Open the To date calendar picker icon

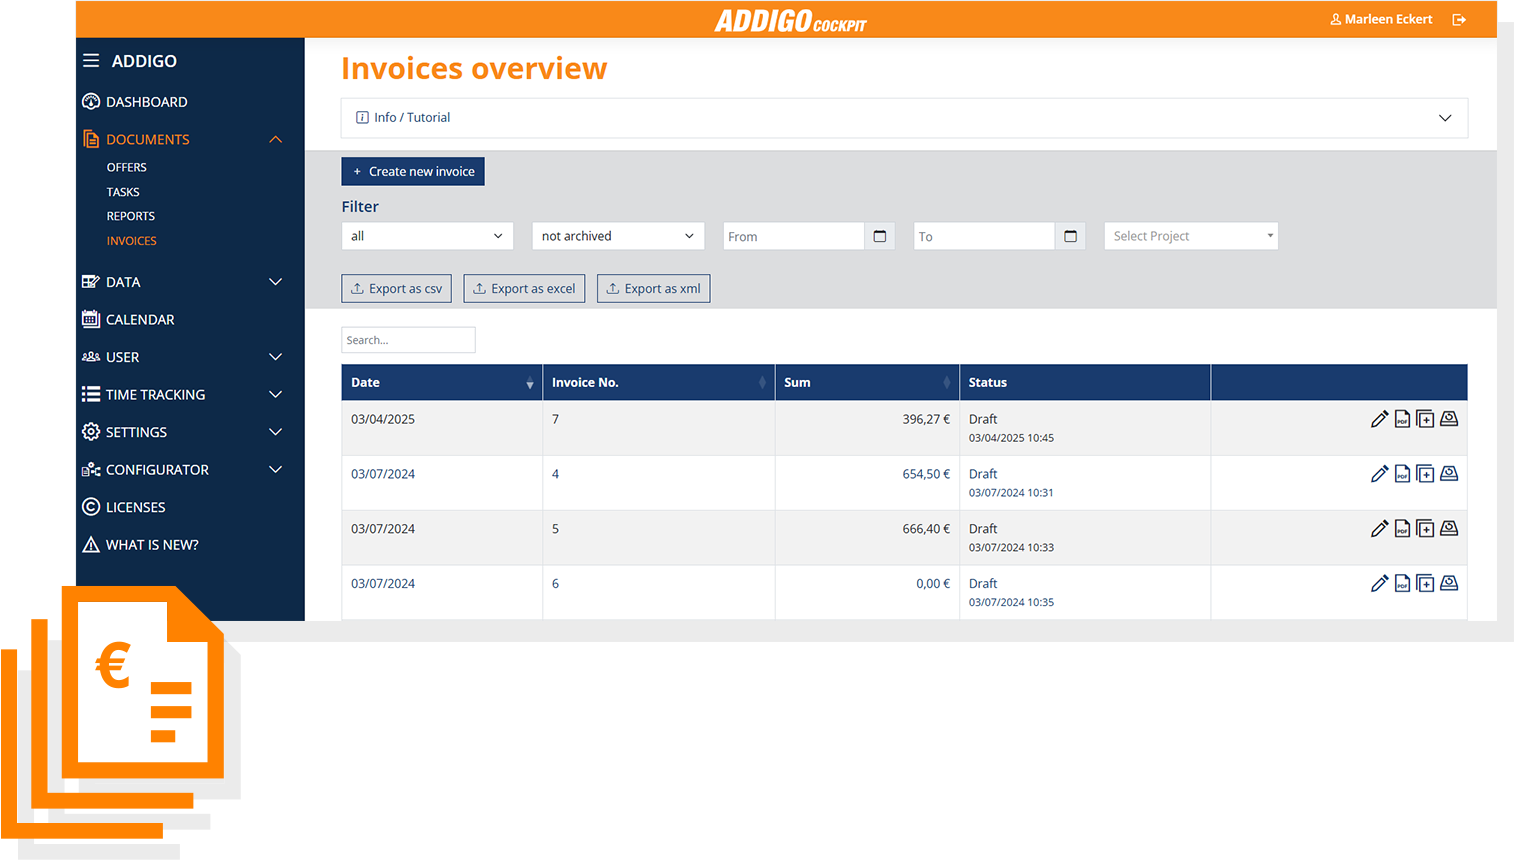point(1070,236)
